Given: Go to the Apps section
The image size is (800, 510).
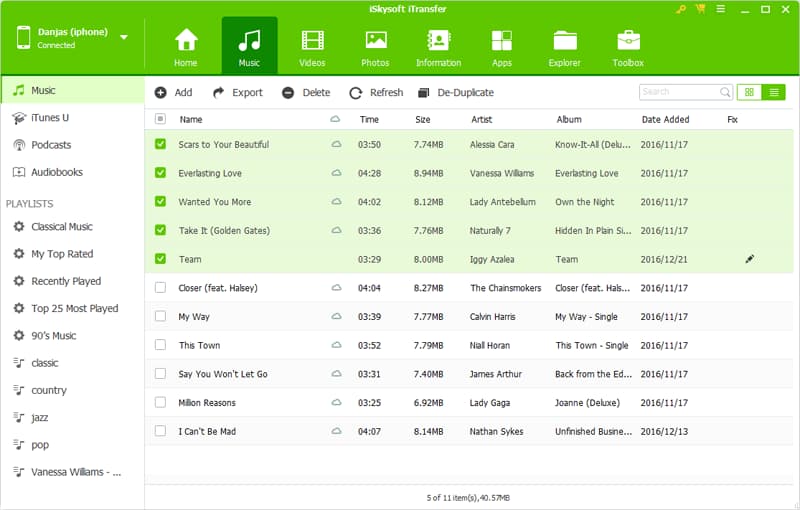Looking at the screenshot, I should 501,46.
